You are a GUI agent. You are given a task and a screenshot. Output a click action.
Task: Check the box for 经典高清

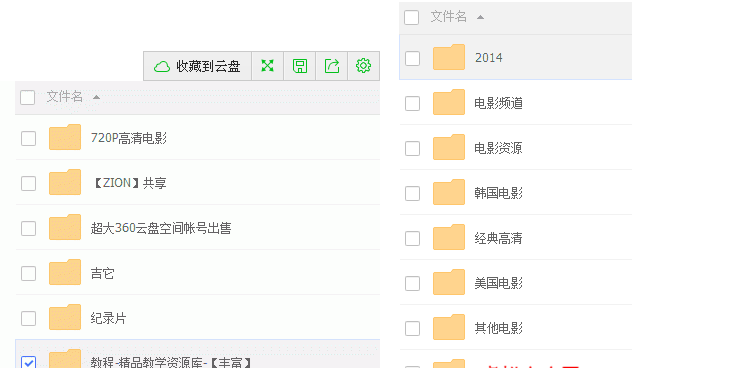pyautogui.click(x=412, y=238)
